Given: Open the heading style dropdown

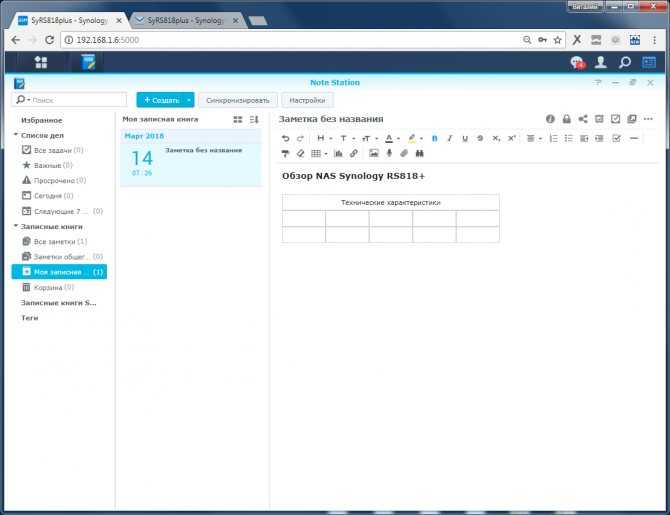Looking at the screenshot, I should pos(324,138).
